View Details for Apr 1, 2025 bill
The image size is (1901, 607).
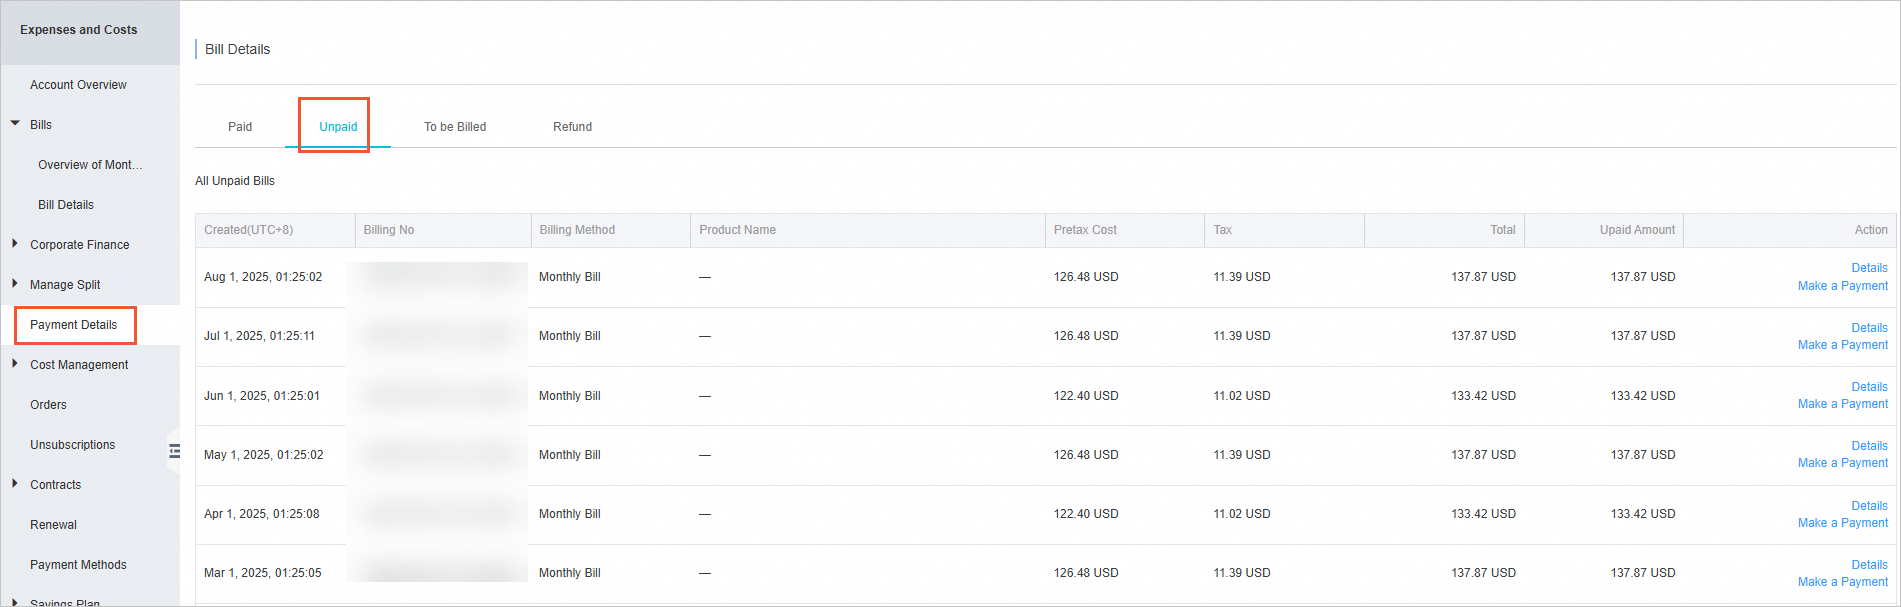[1869, 506]
